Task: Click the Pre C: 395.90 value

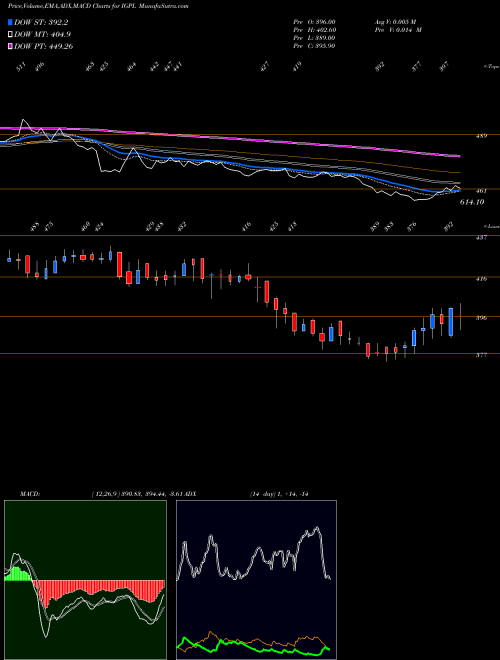Action: click(x=314, y=46)
